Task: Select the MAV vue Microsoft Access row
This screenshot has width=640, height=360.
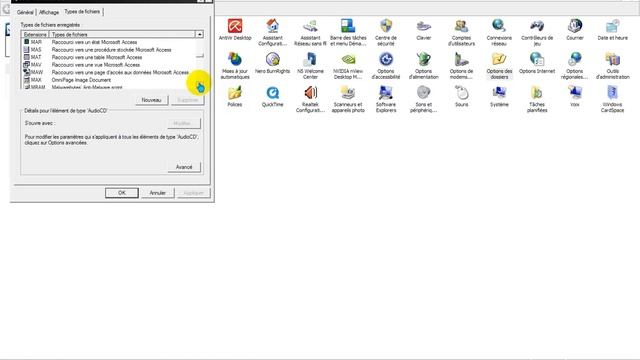Action: click(x=109, y=65)
